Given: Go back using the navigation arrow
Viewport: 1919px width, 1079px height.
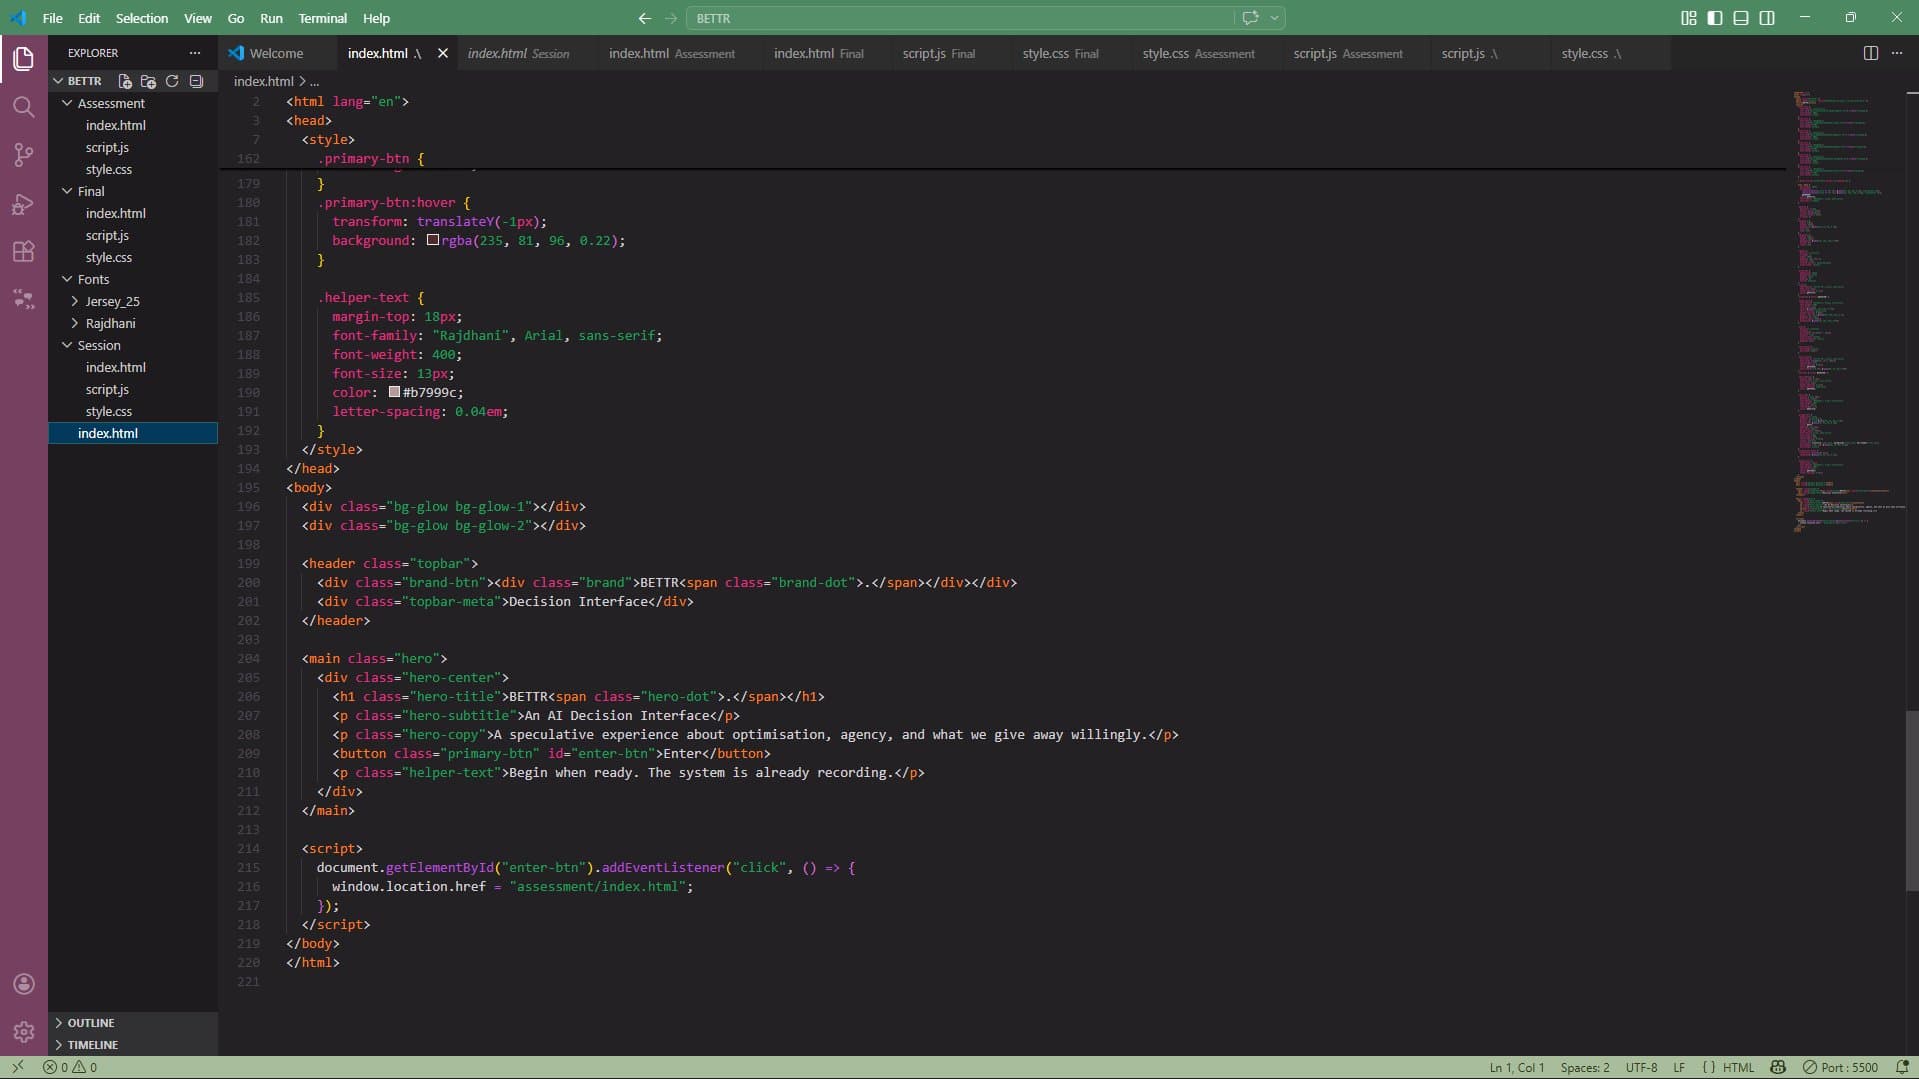Looking at the screenshot, I should (644, 18).
